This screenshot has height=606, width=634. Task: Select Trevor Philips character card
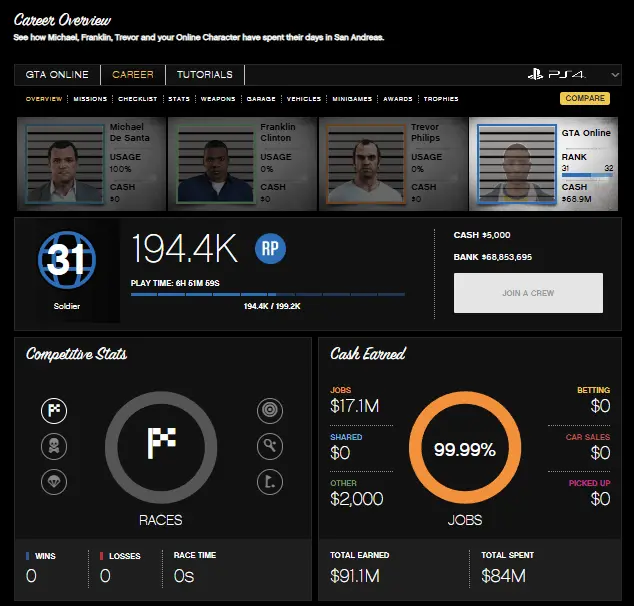click(392, 163)
